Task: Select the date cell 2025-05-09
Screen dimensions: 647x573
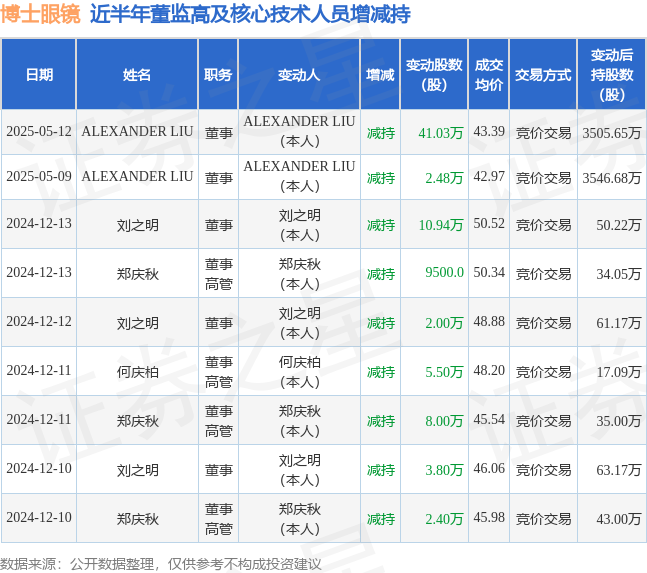Action: click(x=39, y=177)
